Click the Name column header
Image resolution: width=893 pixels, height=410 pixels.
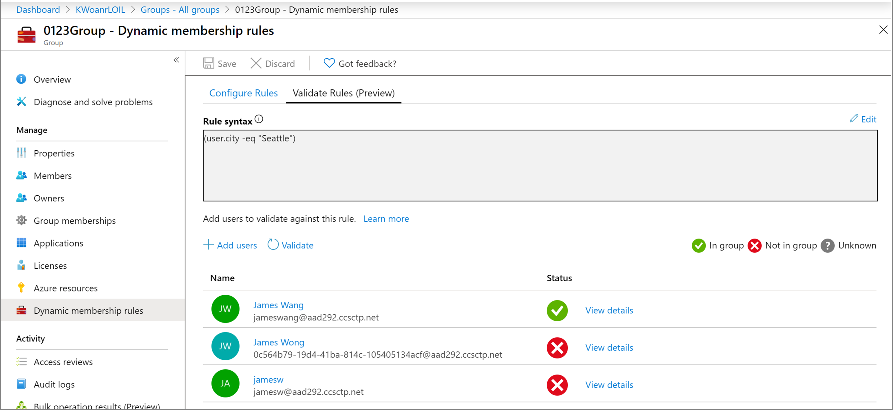point(223,278)
